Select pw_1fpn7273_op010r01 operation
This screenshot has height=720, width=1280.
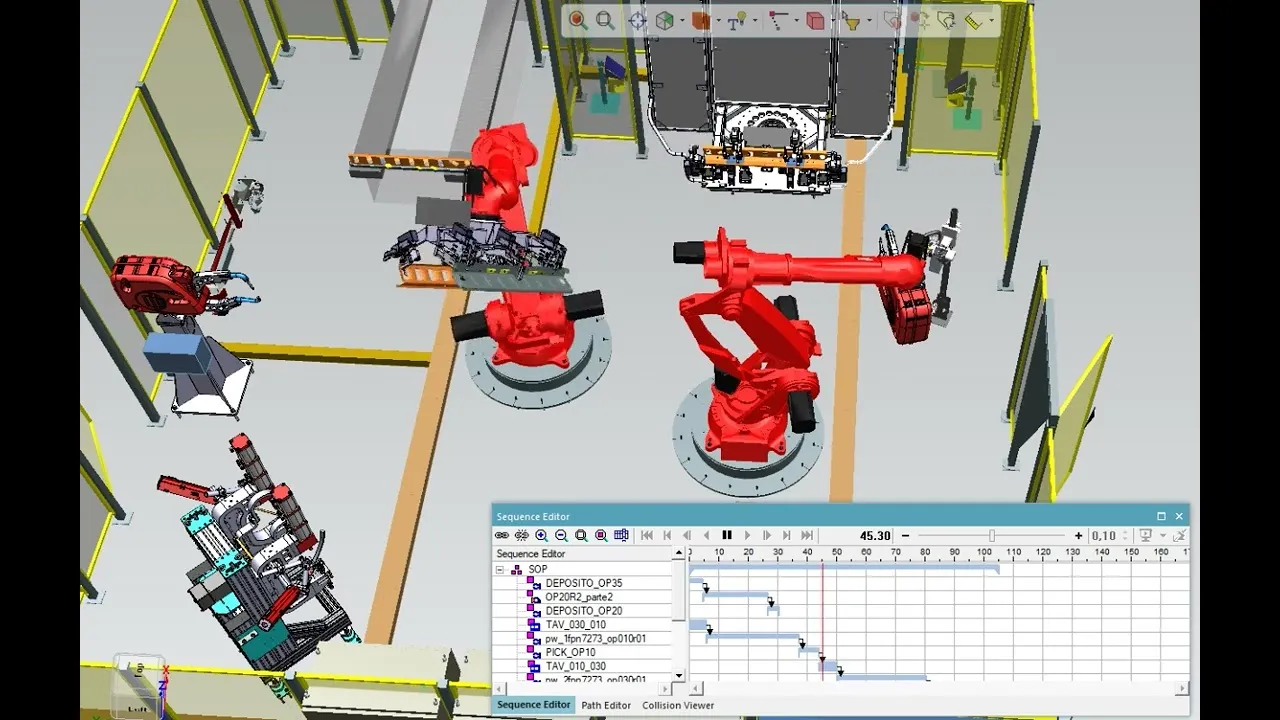tap(596, 639)
